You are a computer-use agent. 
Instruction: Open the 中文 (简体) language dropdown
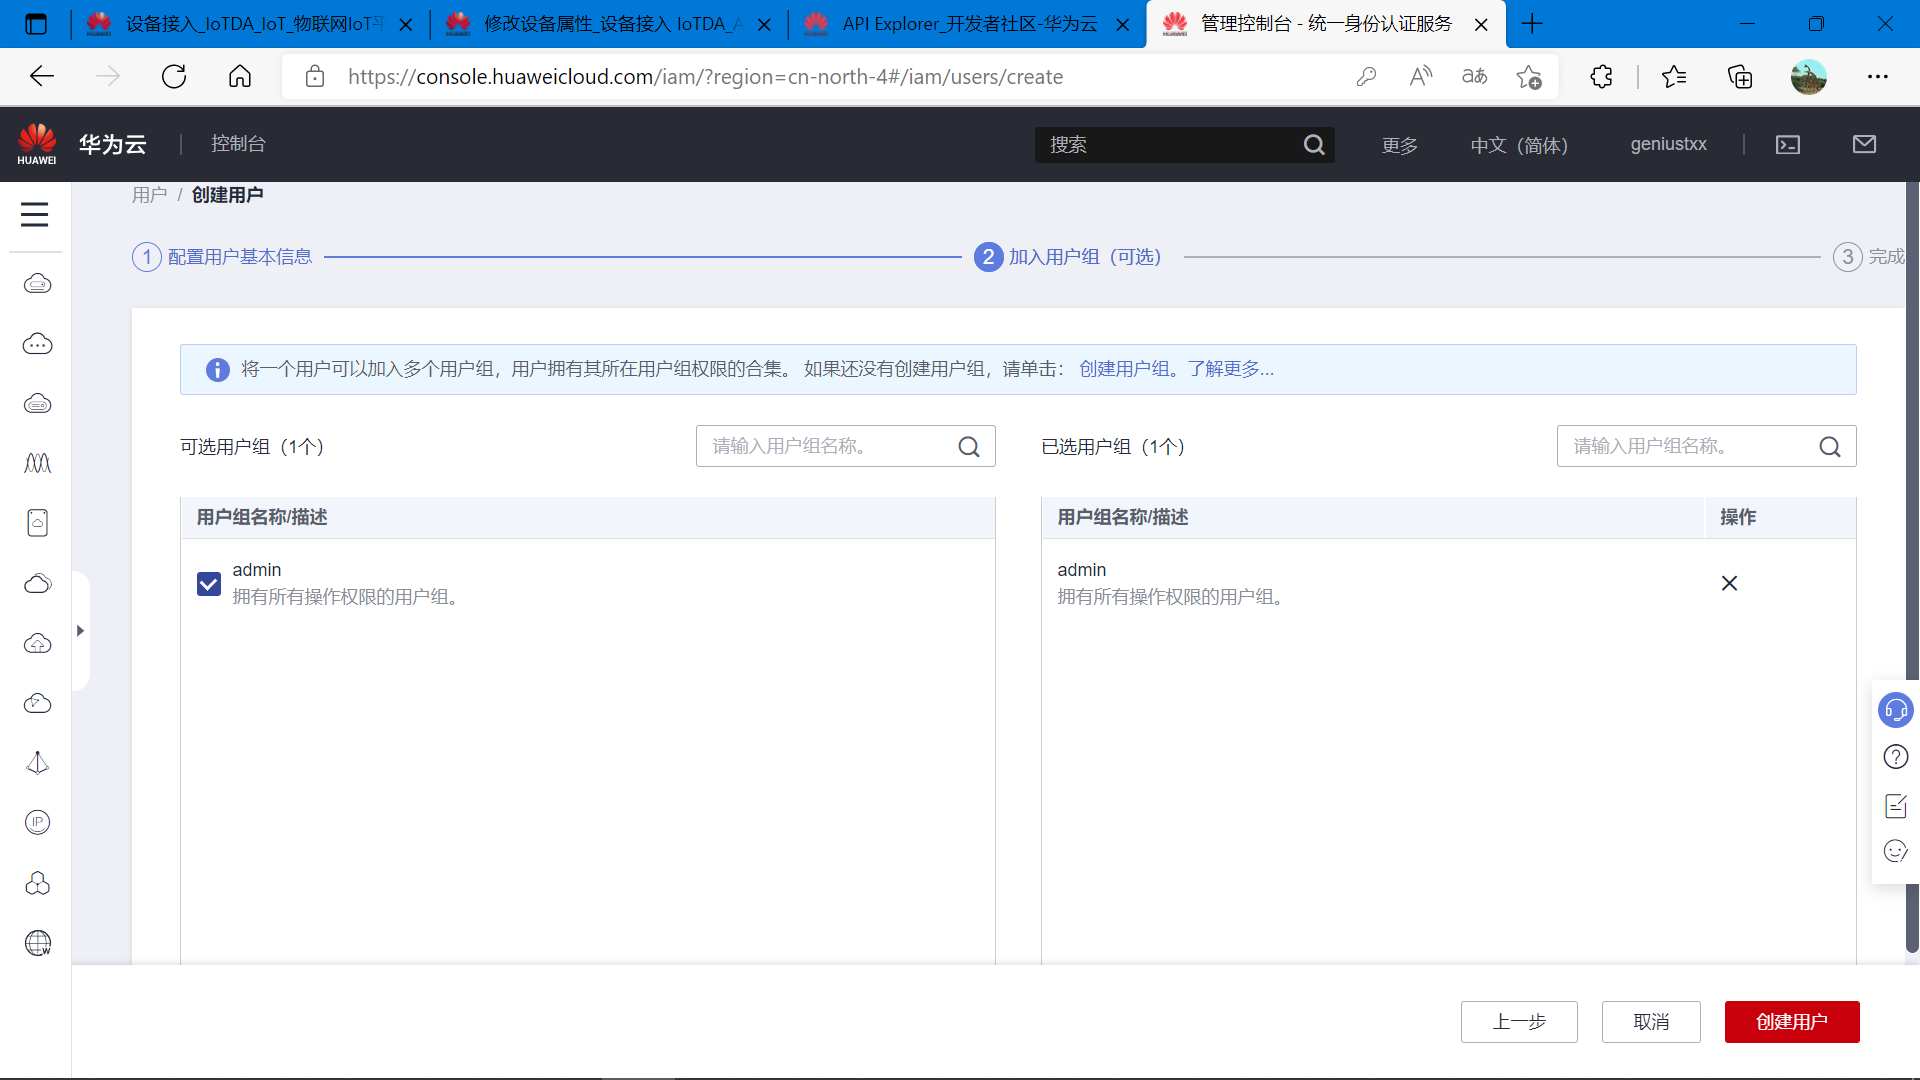pos(1519,145)
